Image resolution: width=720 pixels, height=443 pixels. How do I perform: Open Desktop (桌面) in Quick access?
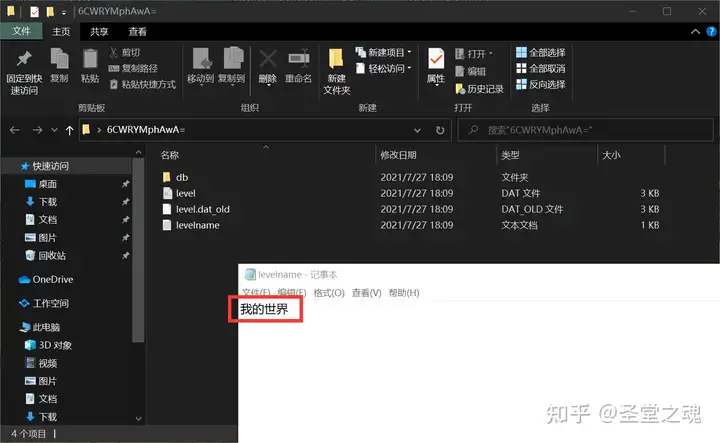47,184
